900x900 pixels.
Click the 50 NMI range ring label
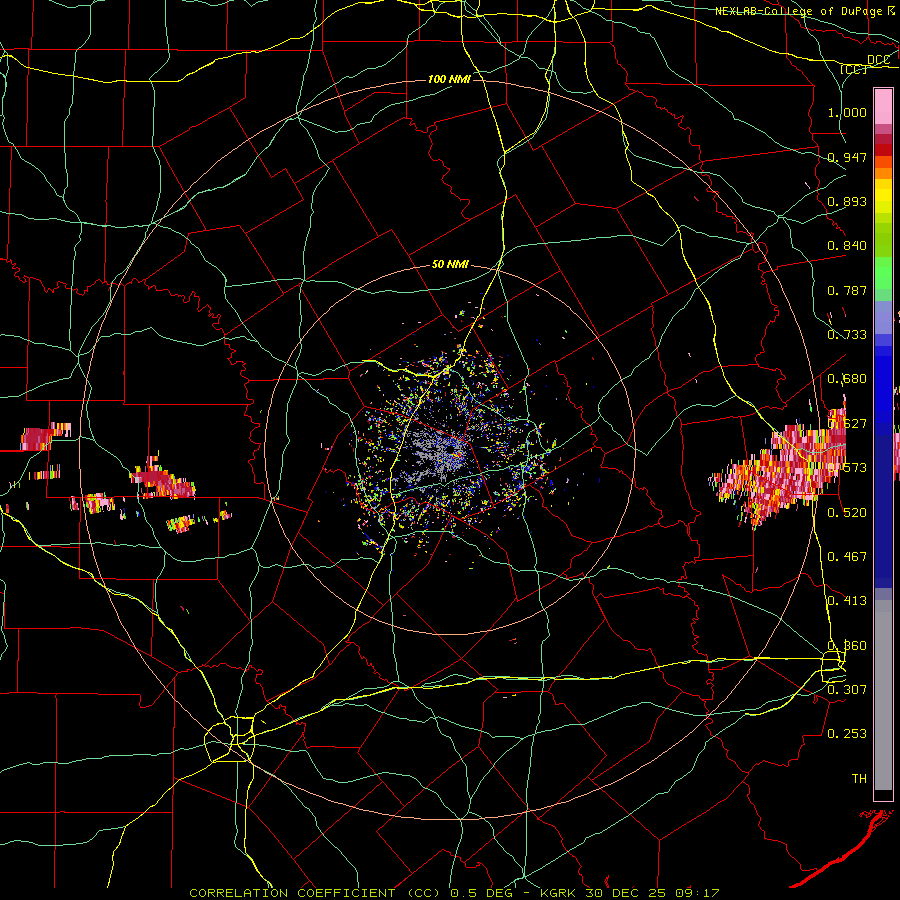pos(450,264)
